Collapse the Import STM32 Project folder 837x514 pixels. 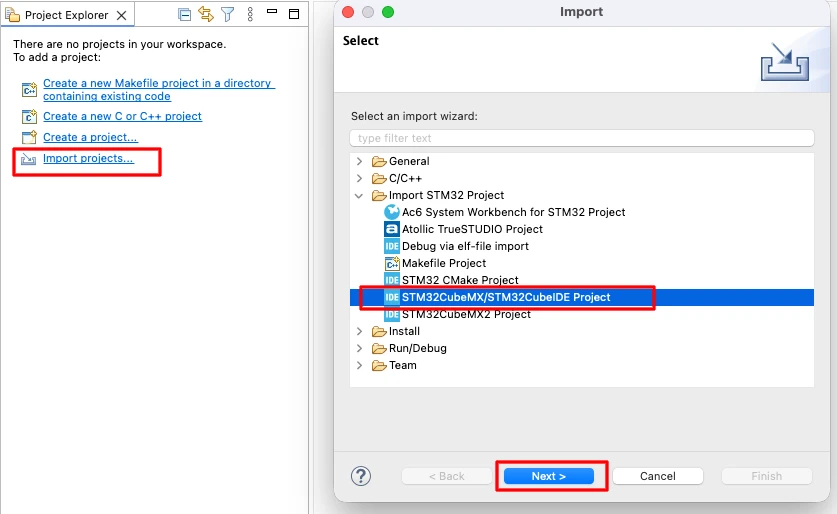pos(359,195)
